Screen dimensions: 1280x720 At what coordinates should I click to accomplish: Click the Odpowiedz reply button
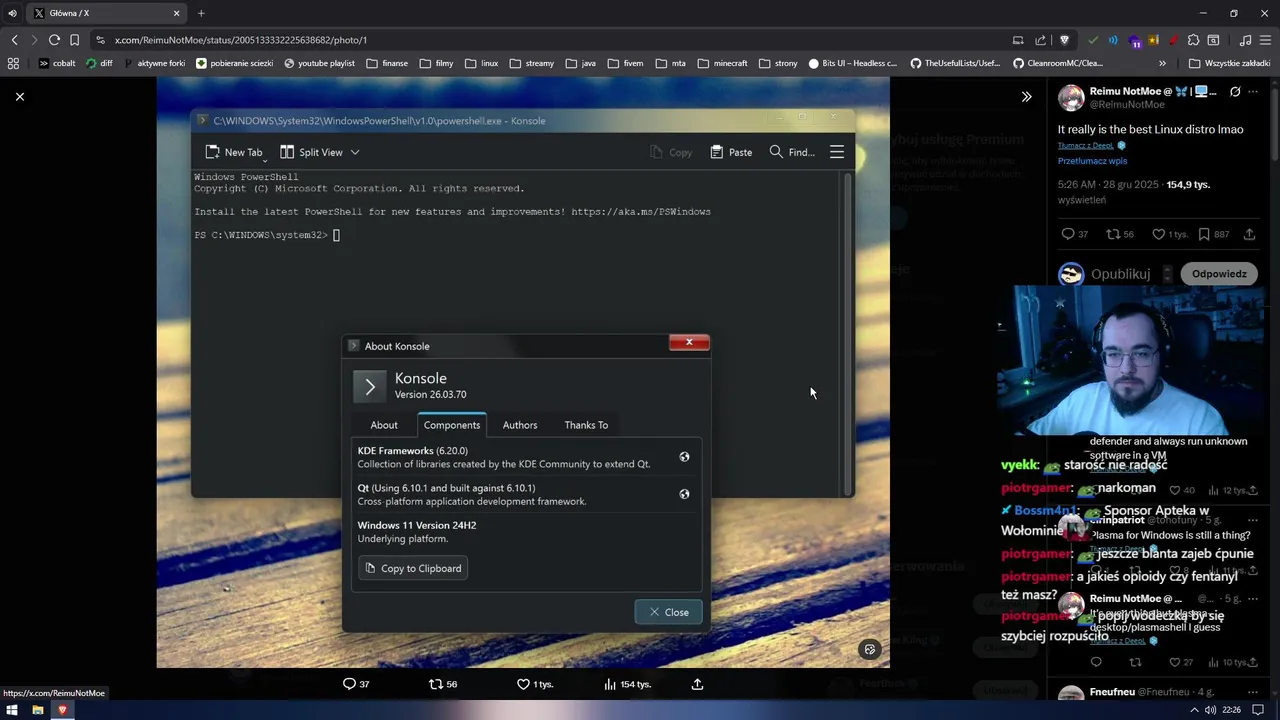coord(1219,274)
